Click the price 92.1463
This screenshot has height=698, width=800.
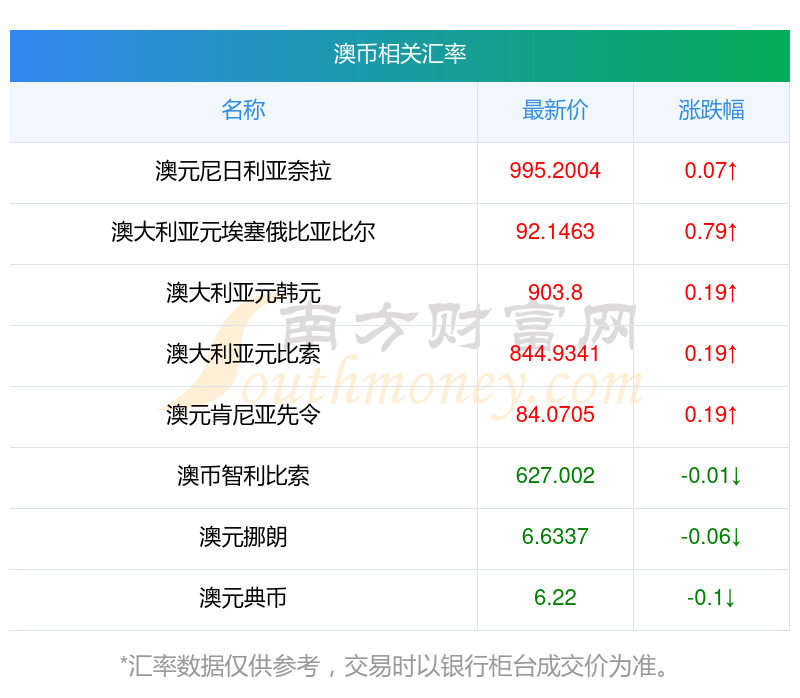click(555, 232)
